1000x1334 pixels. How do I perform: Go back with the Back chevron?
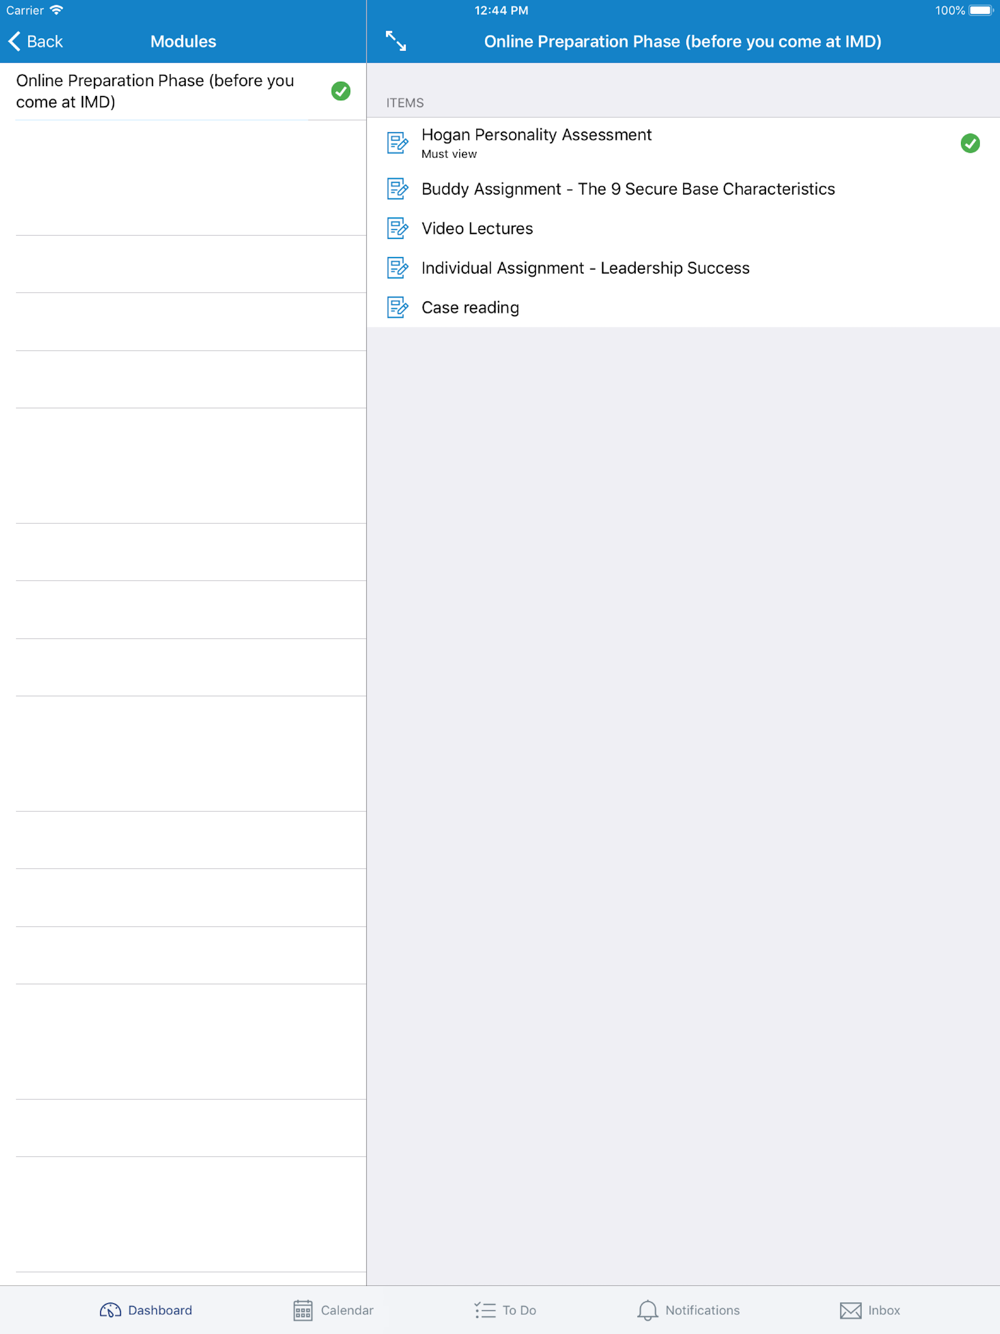click(x=35, y=41)
